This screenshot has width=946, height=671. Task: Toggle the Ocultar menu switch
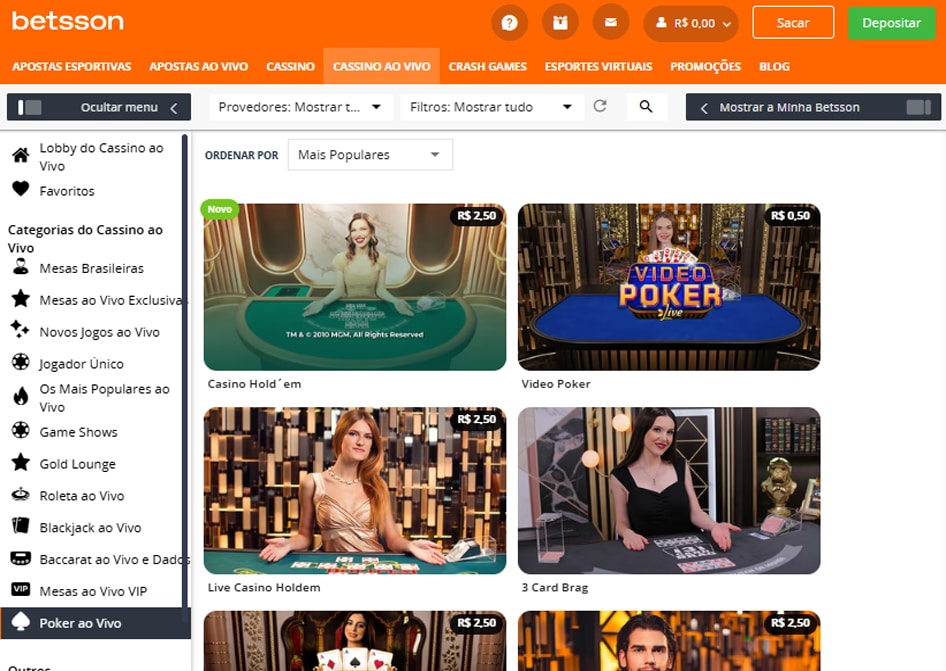31,106
